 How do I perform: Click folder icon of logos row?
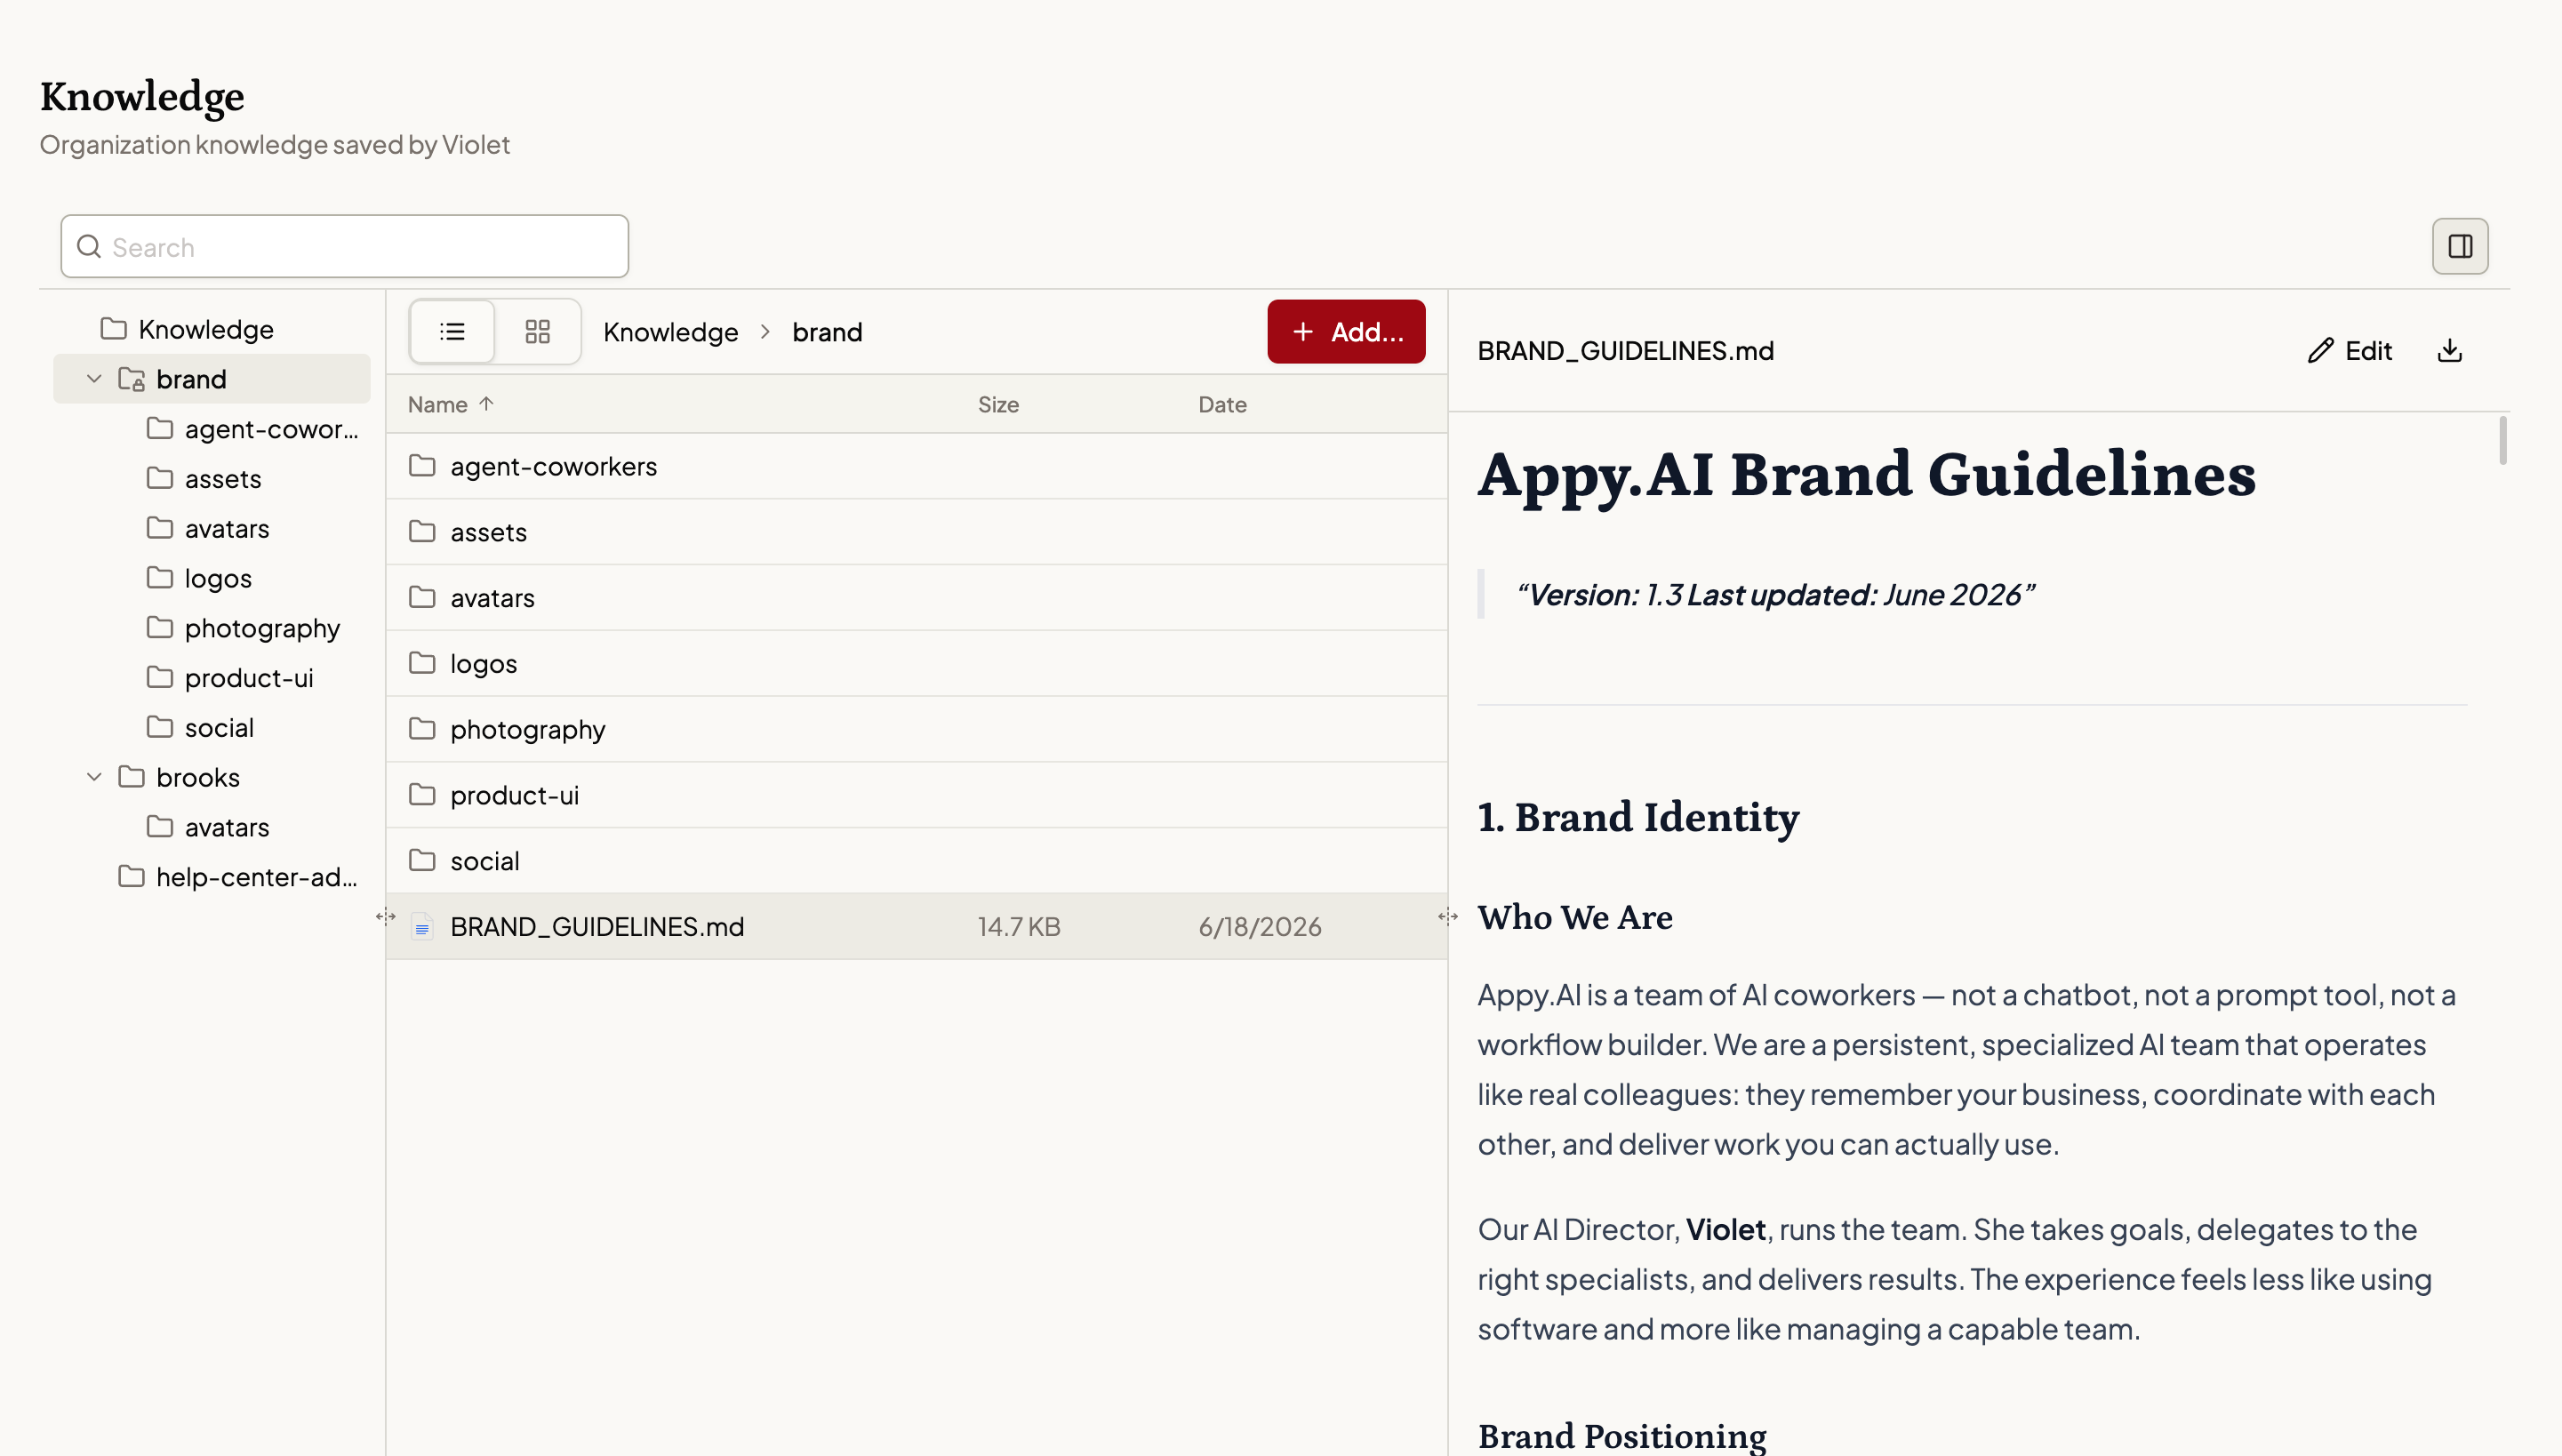422,662
